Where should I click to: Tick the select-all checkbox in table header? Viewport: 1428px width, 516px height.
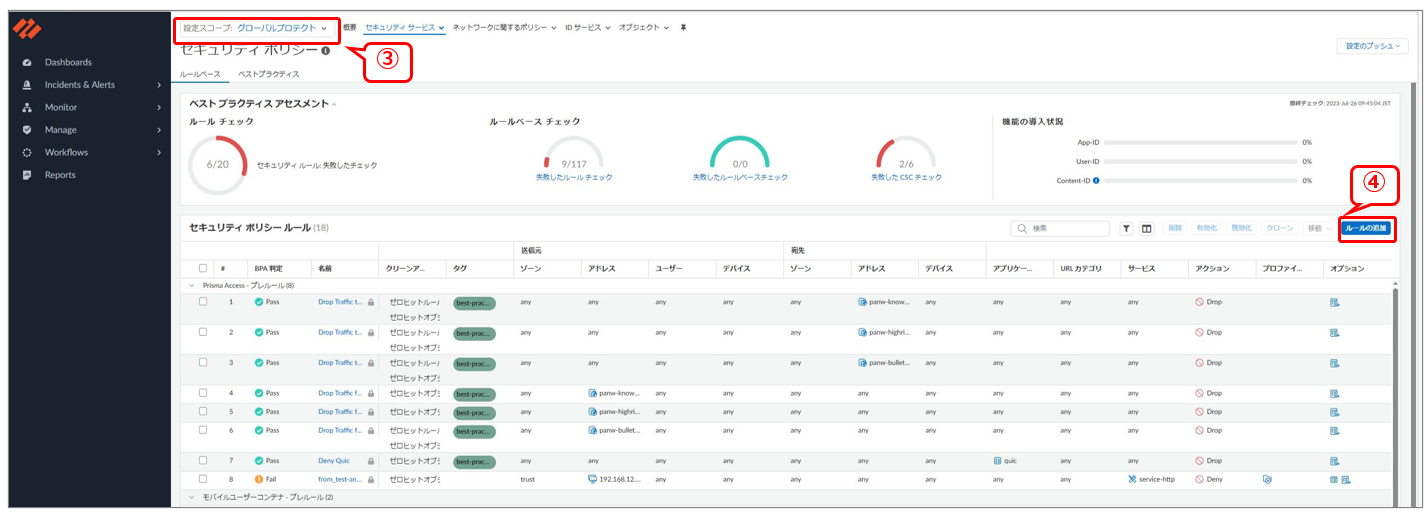pos(203,268)
